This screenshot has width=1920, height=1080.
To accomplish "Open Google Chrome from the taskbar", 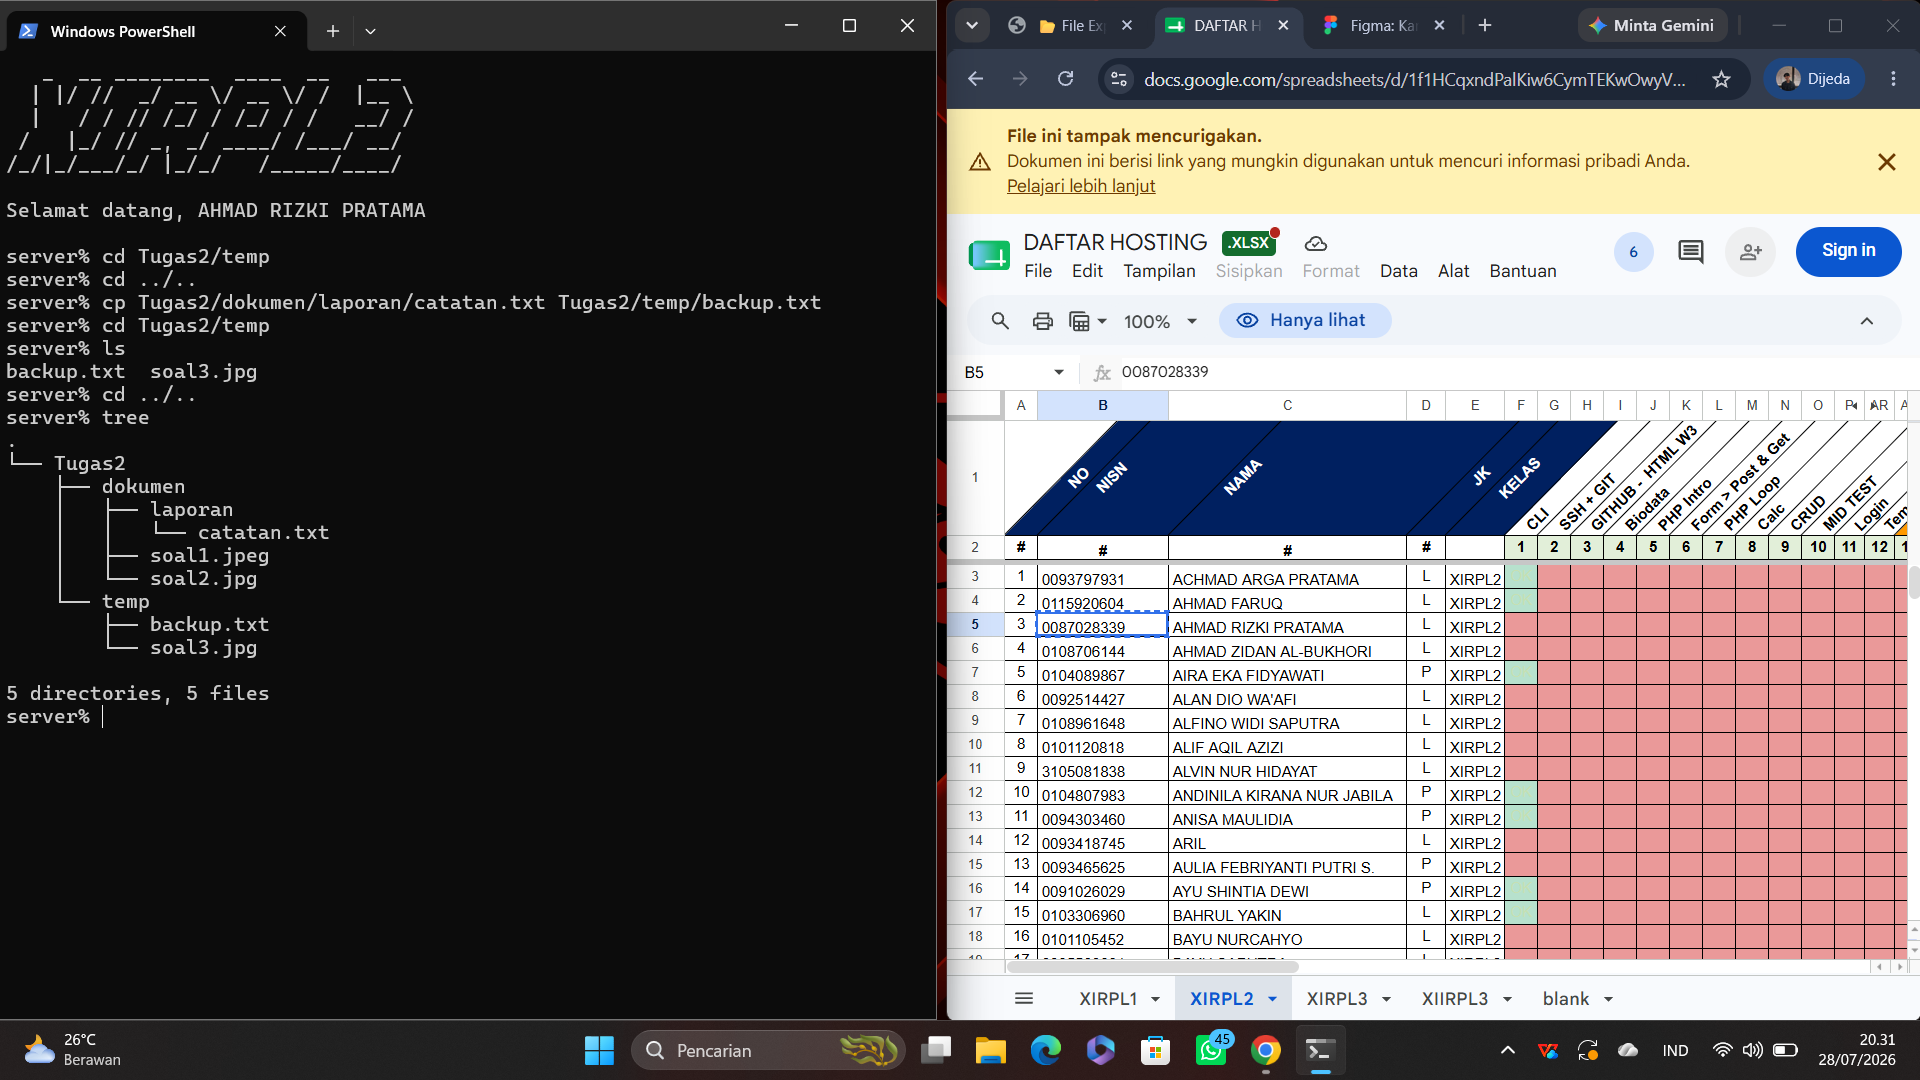I will pyautogui.click(x=1266, y=1050).
